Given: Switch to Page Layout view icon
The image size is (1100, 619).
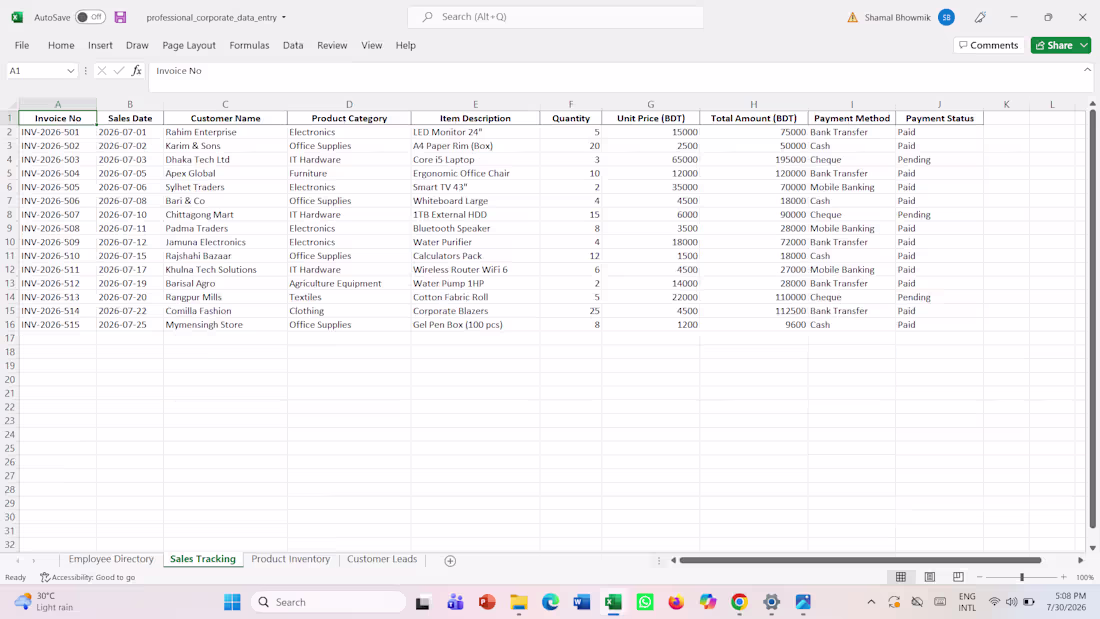Looking at the screenshot, I should [x=930, y=577].
